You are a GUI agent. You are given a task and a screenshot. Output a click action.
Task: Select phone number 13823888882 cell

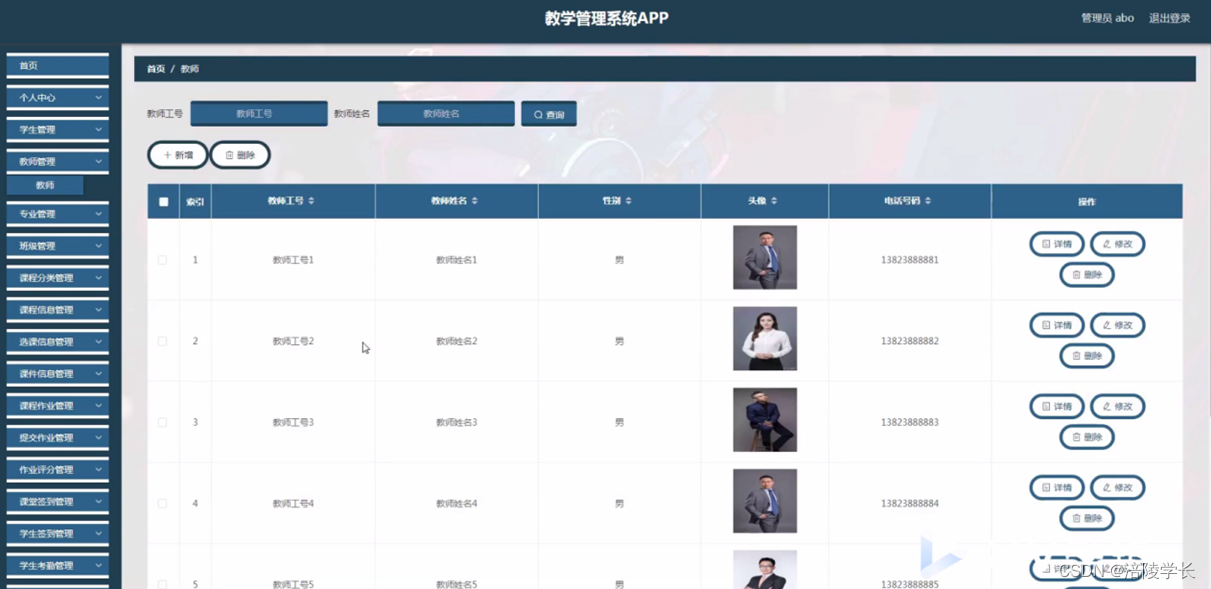click(x=910, y=341)
